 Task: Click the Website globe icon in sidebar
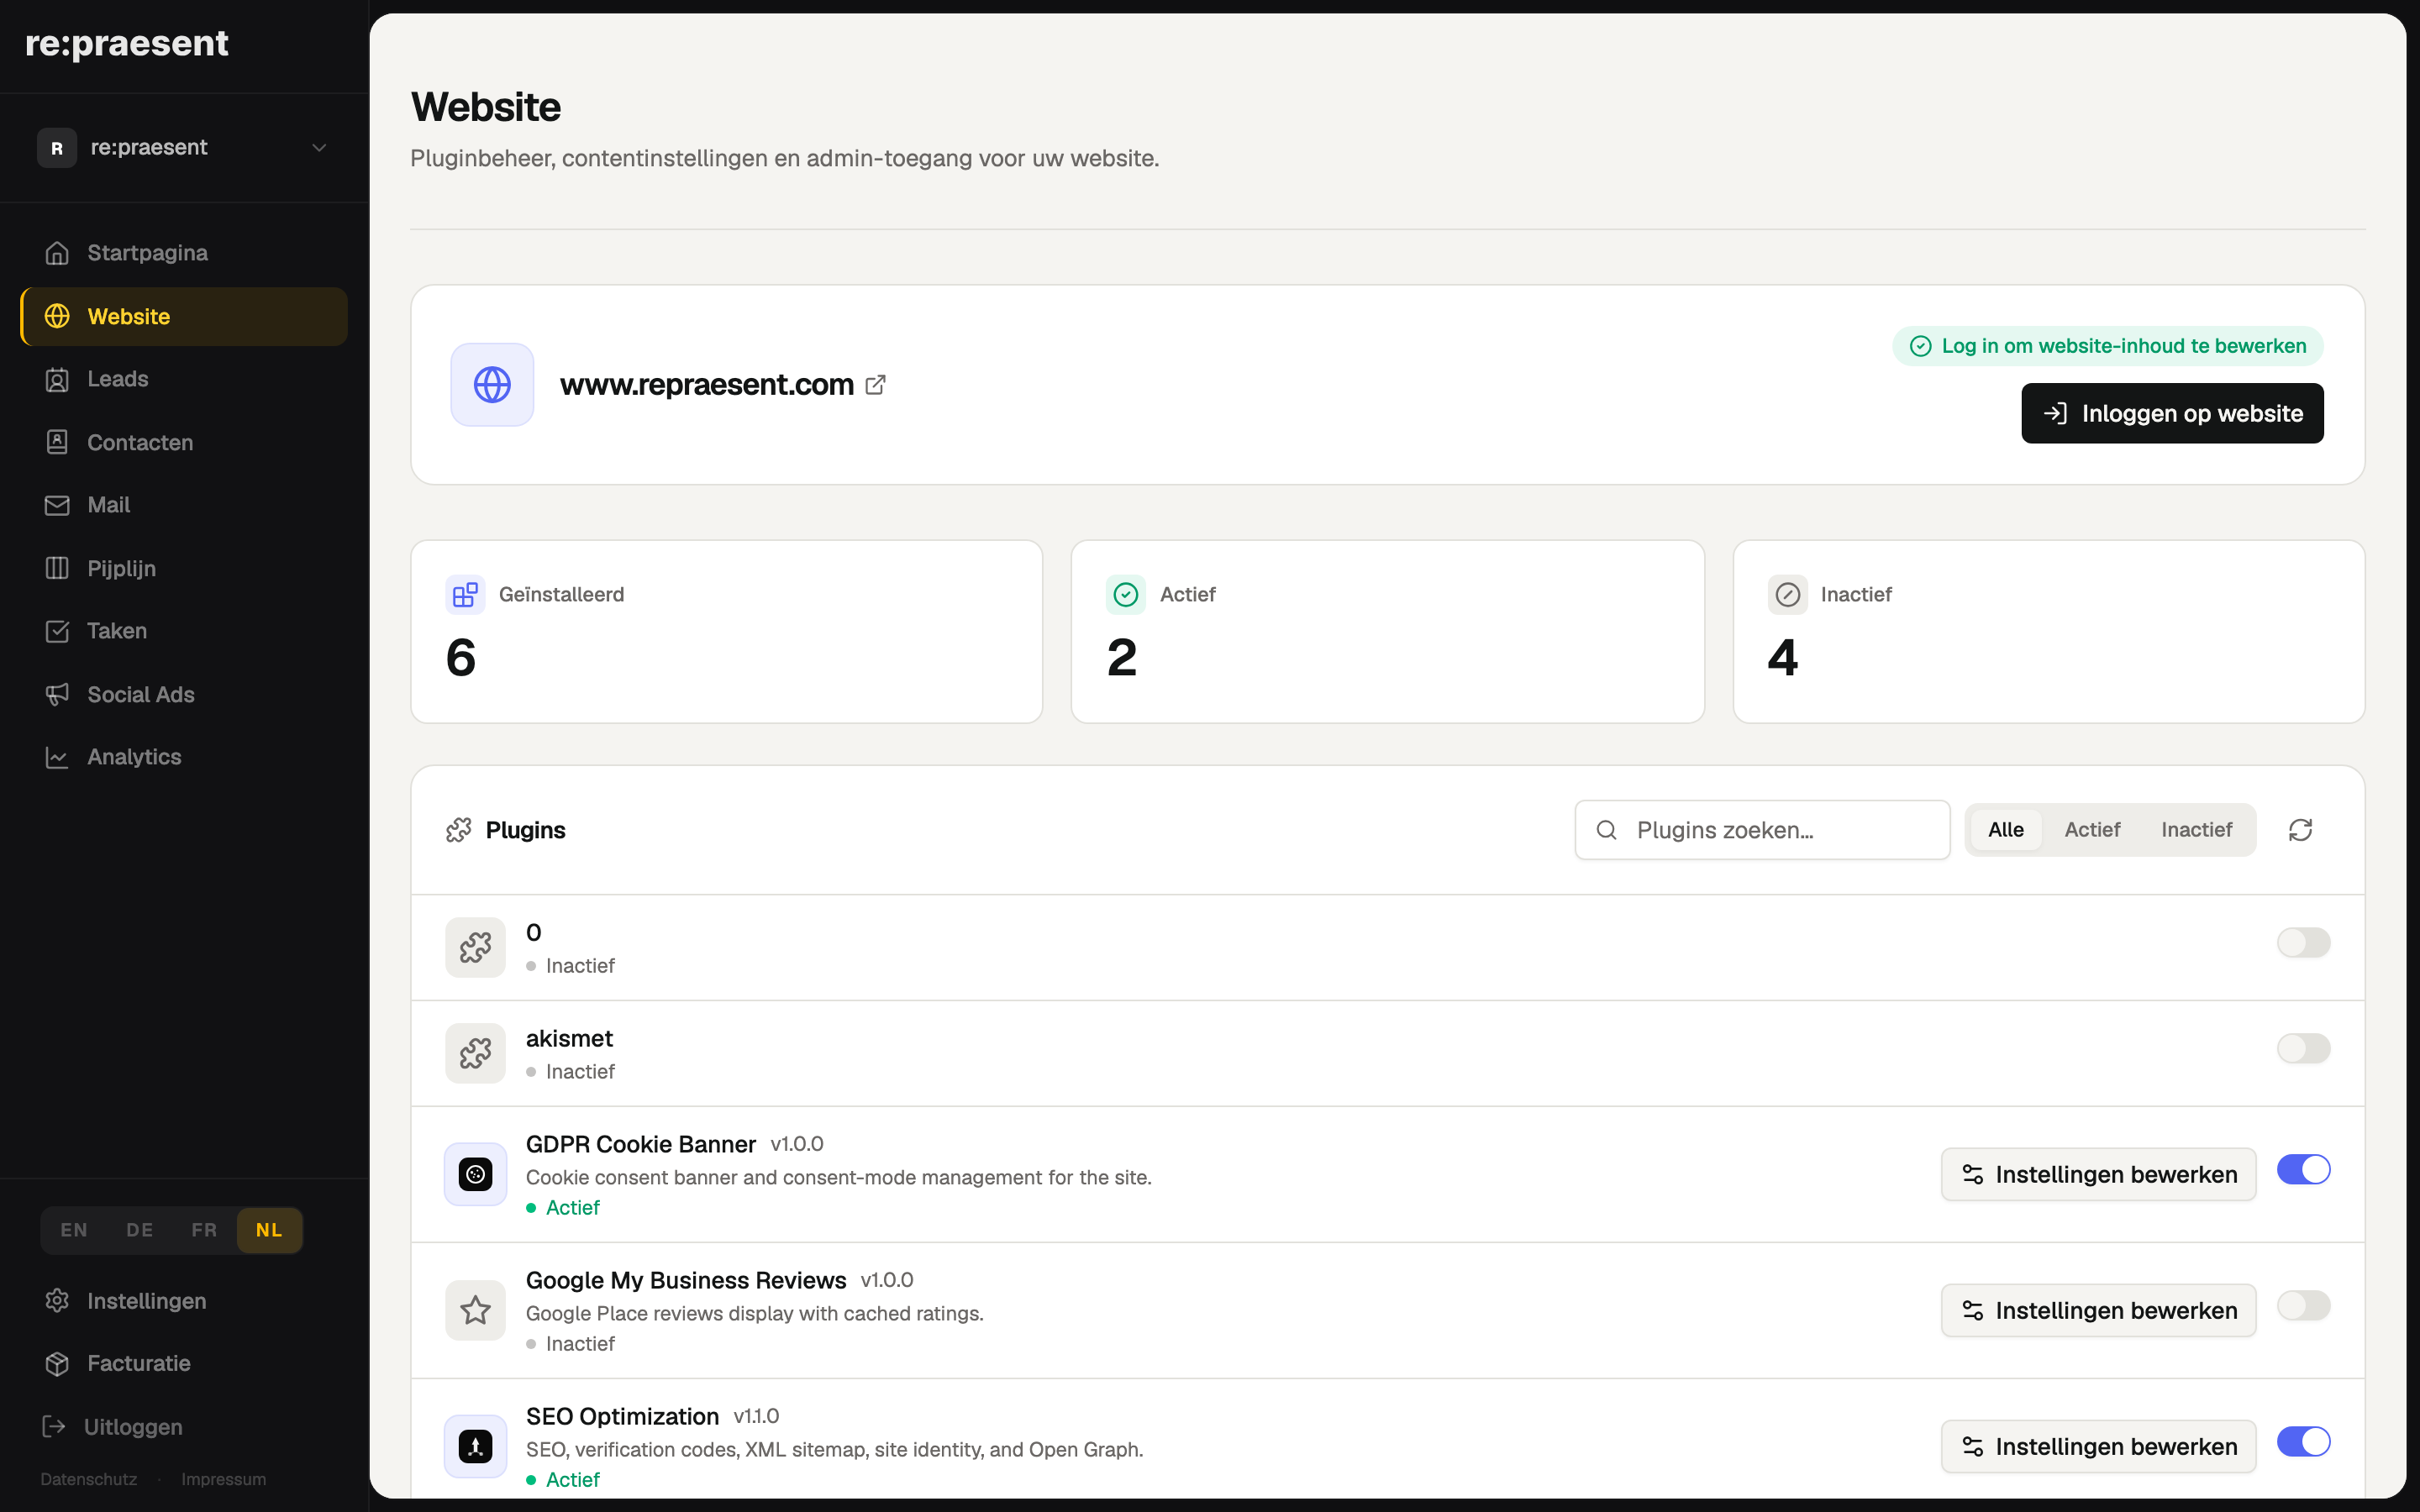[57, 316]
